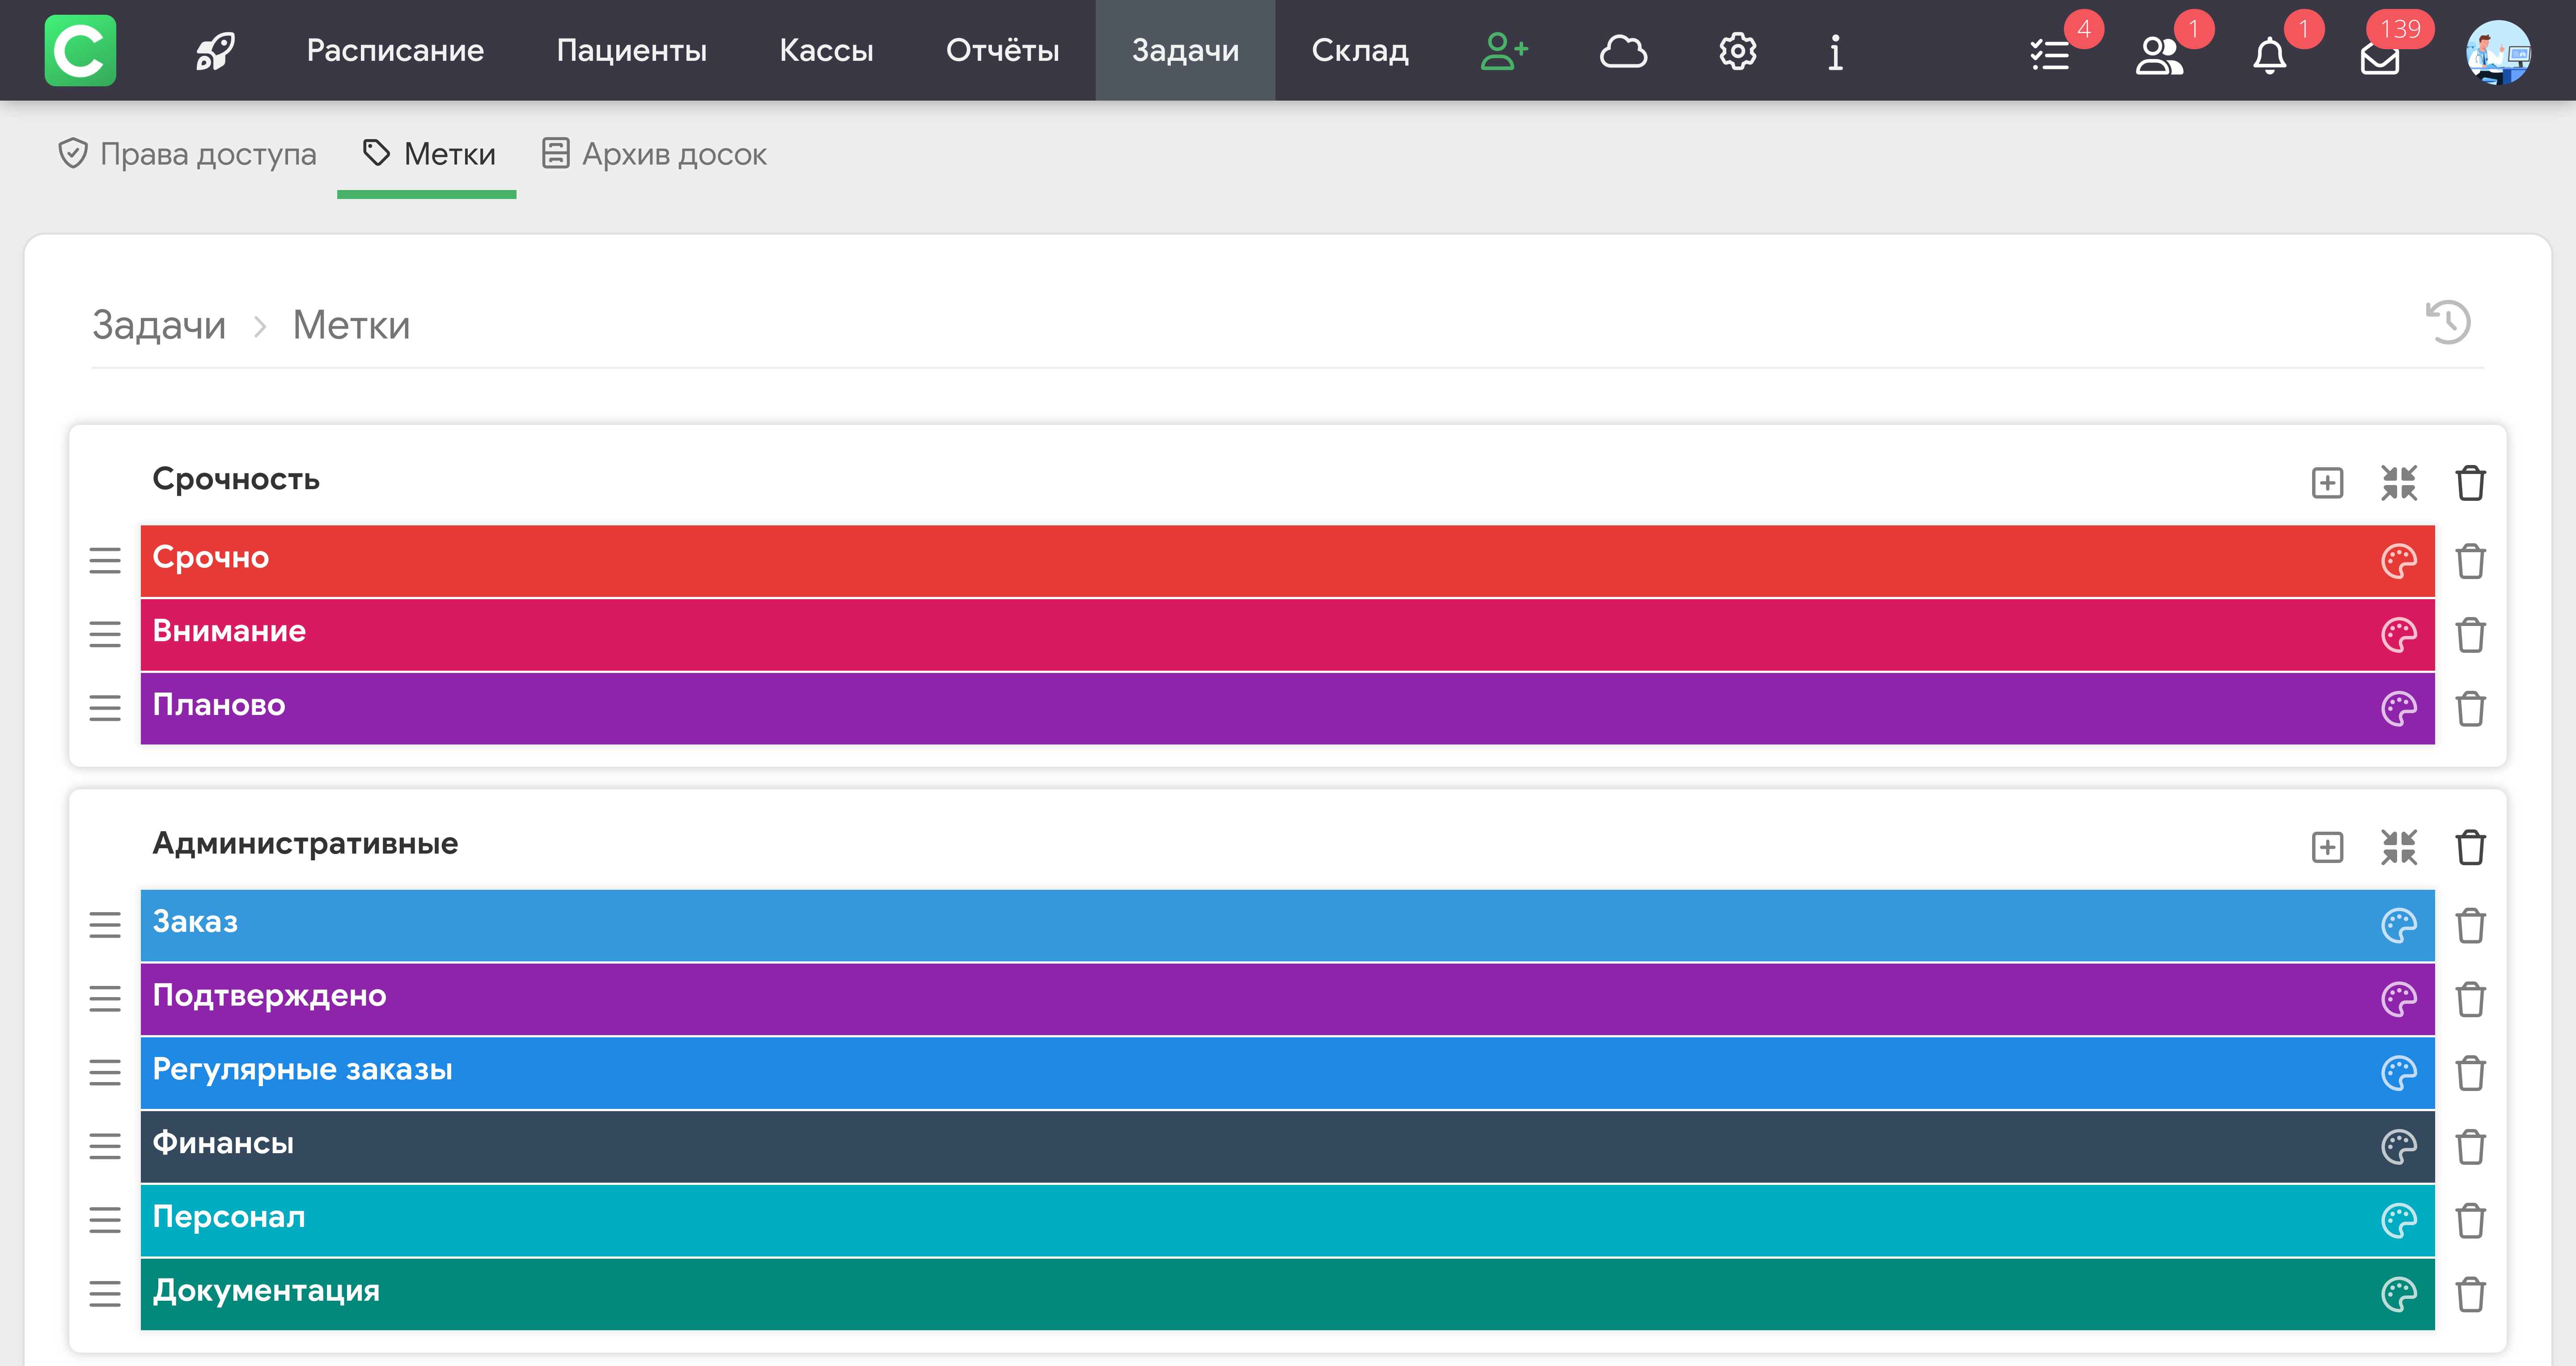The image size is (2576, 1366).
Task: Switch to the Архив досок tab
Action: click(655, 154)
